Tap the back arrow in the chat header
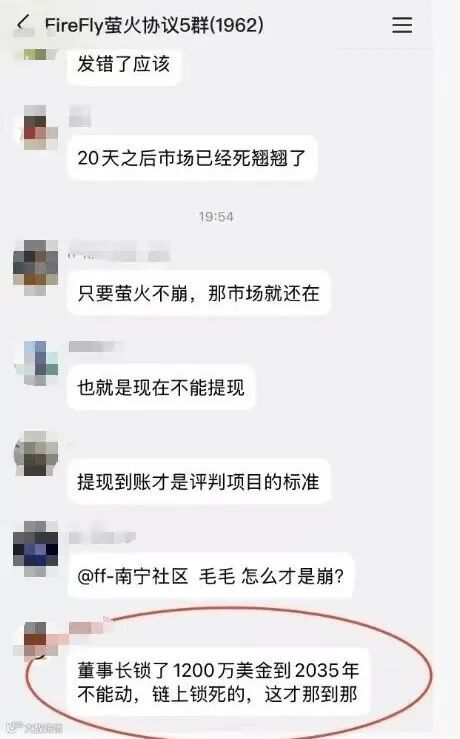This screenshot has width=460, height=739. click(x=22, y=23)
